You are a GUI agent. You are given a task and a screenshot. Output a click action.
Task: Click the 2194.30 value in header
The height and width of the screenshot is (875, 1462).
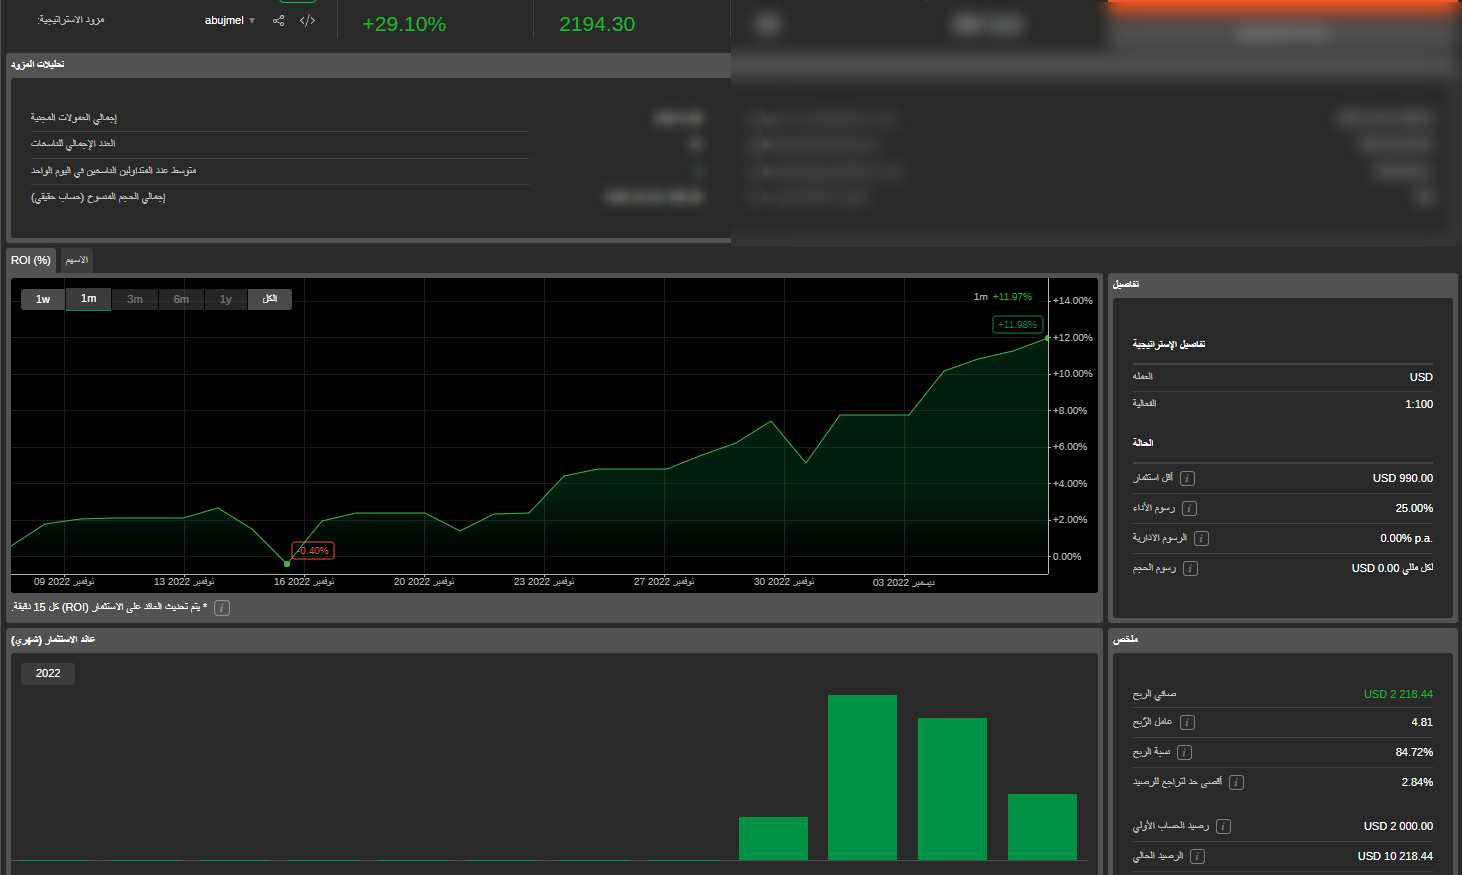597,24
